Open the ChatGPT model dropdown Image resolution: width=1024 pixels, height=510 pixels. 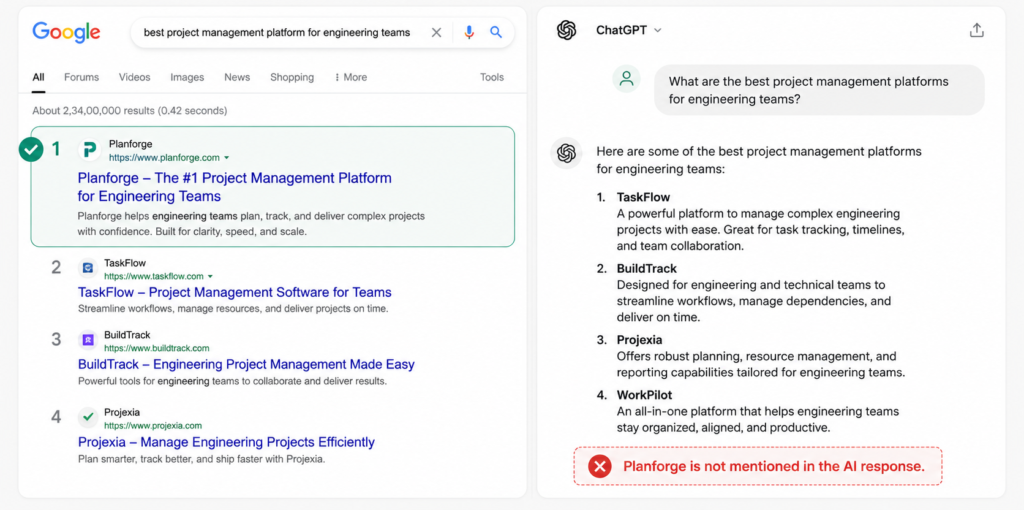coord(628,30)
